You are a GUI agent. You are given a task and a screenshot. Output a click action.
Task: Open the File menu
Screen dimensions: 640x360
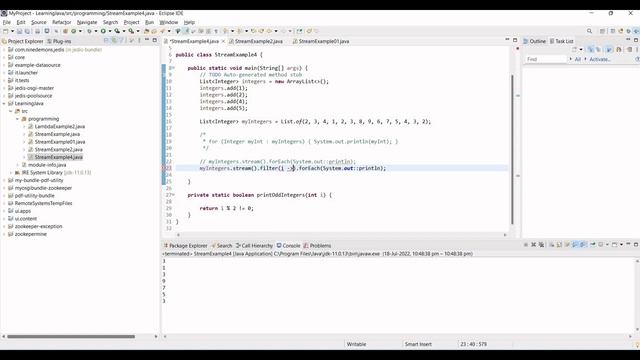click(x=7, y=22)
